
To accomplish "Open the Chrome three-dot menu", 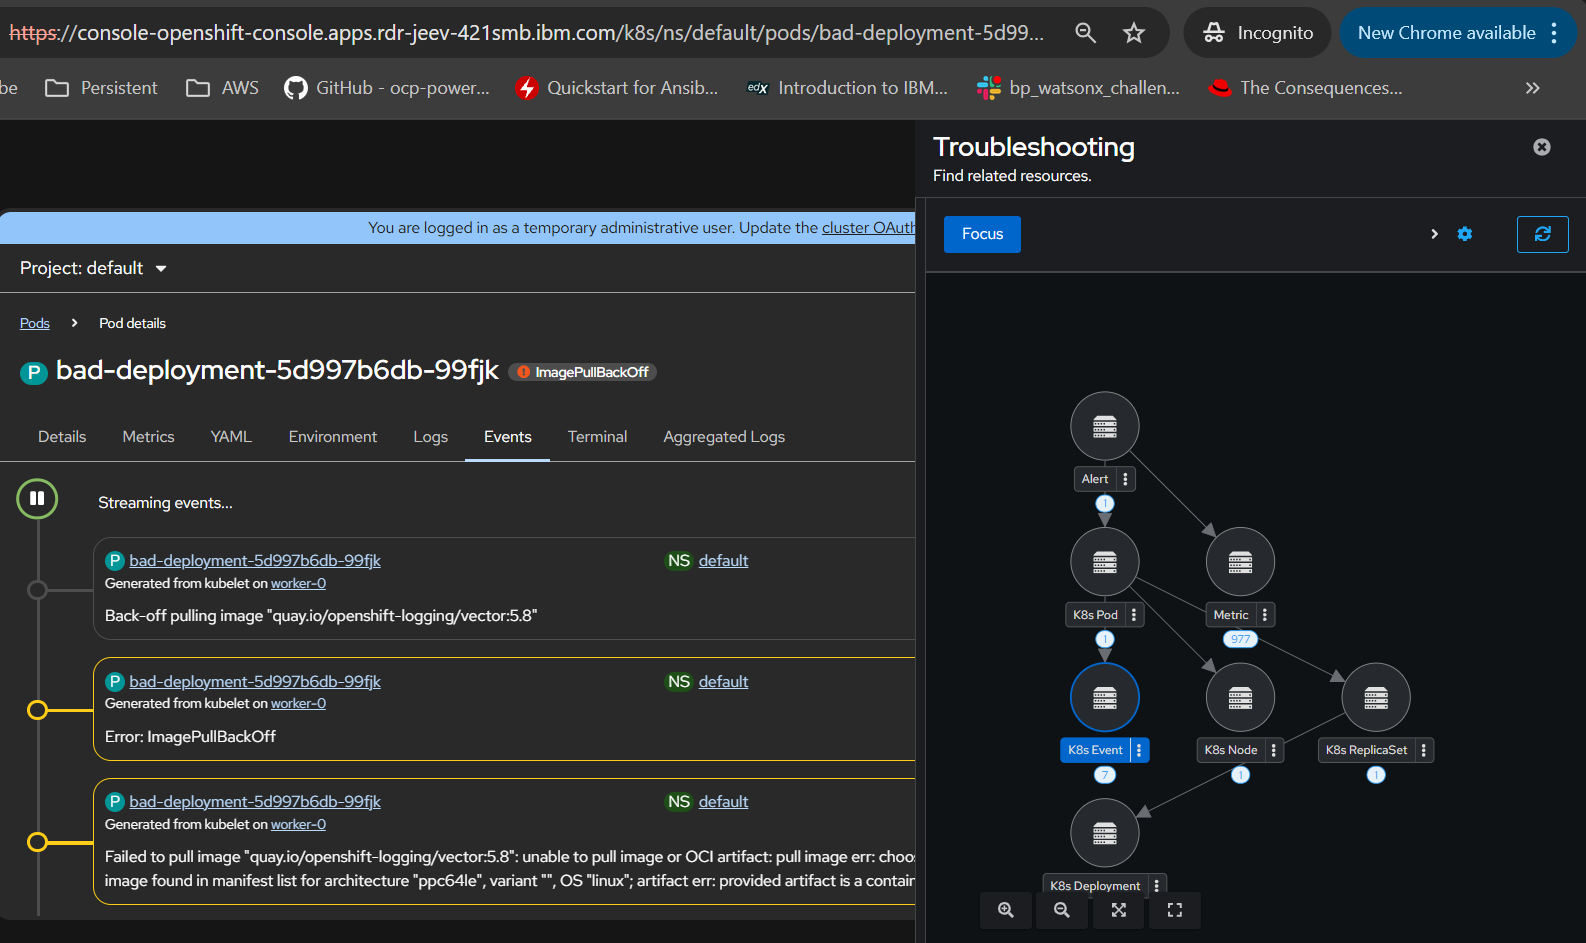I will tap(1554, 33).
